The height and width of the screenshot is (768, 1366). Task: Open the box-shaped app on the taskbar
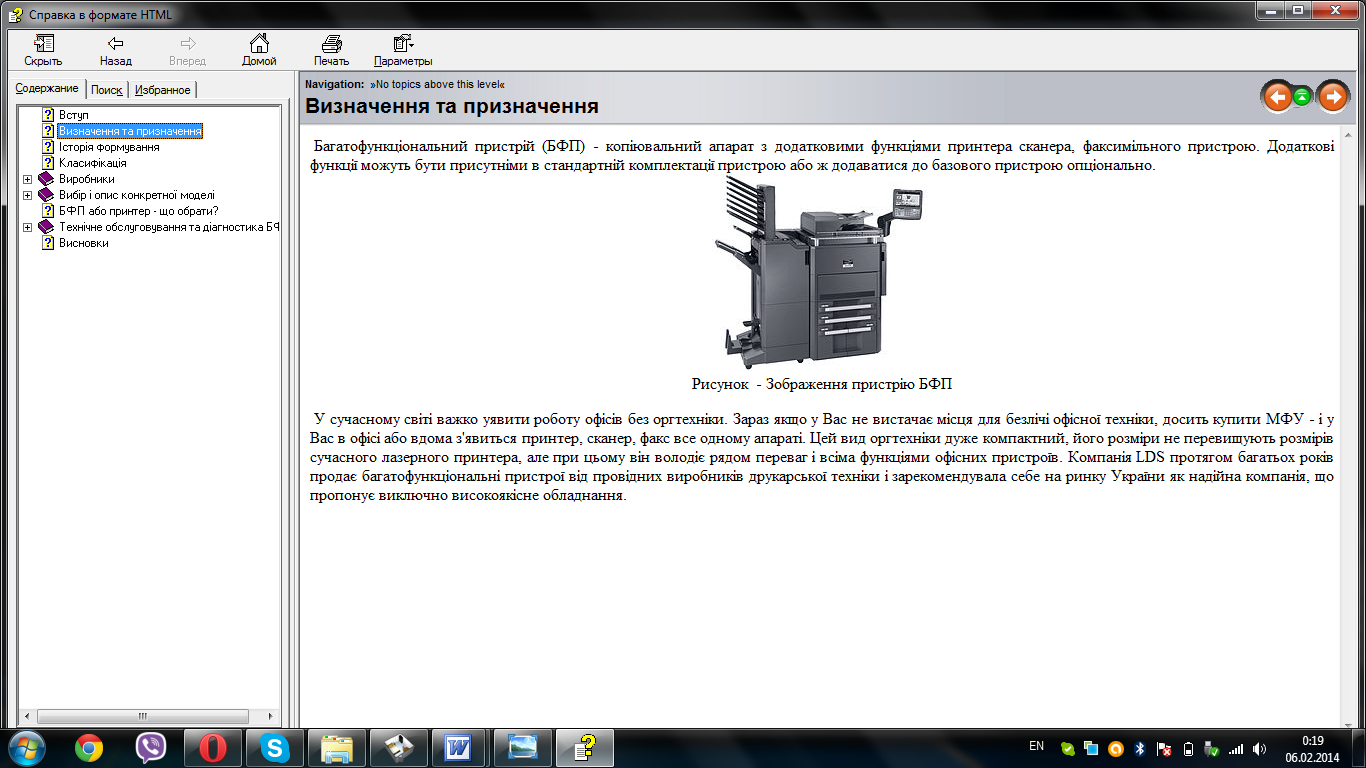[x=399, y=747]
